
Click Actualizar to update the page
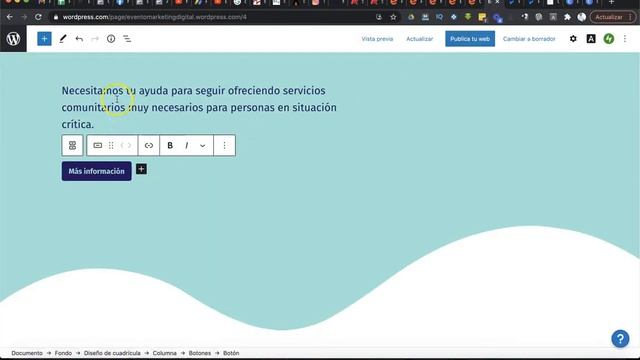419,39
